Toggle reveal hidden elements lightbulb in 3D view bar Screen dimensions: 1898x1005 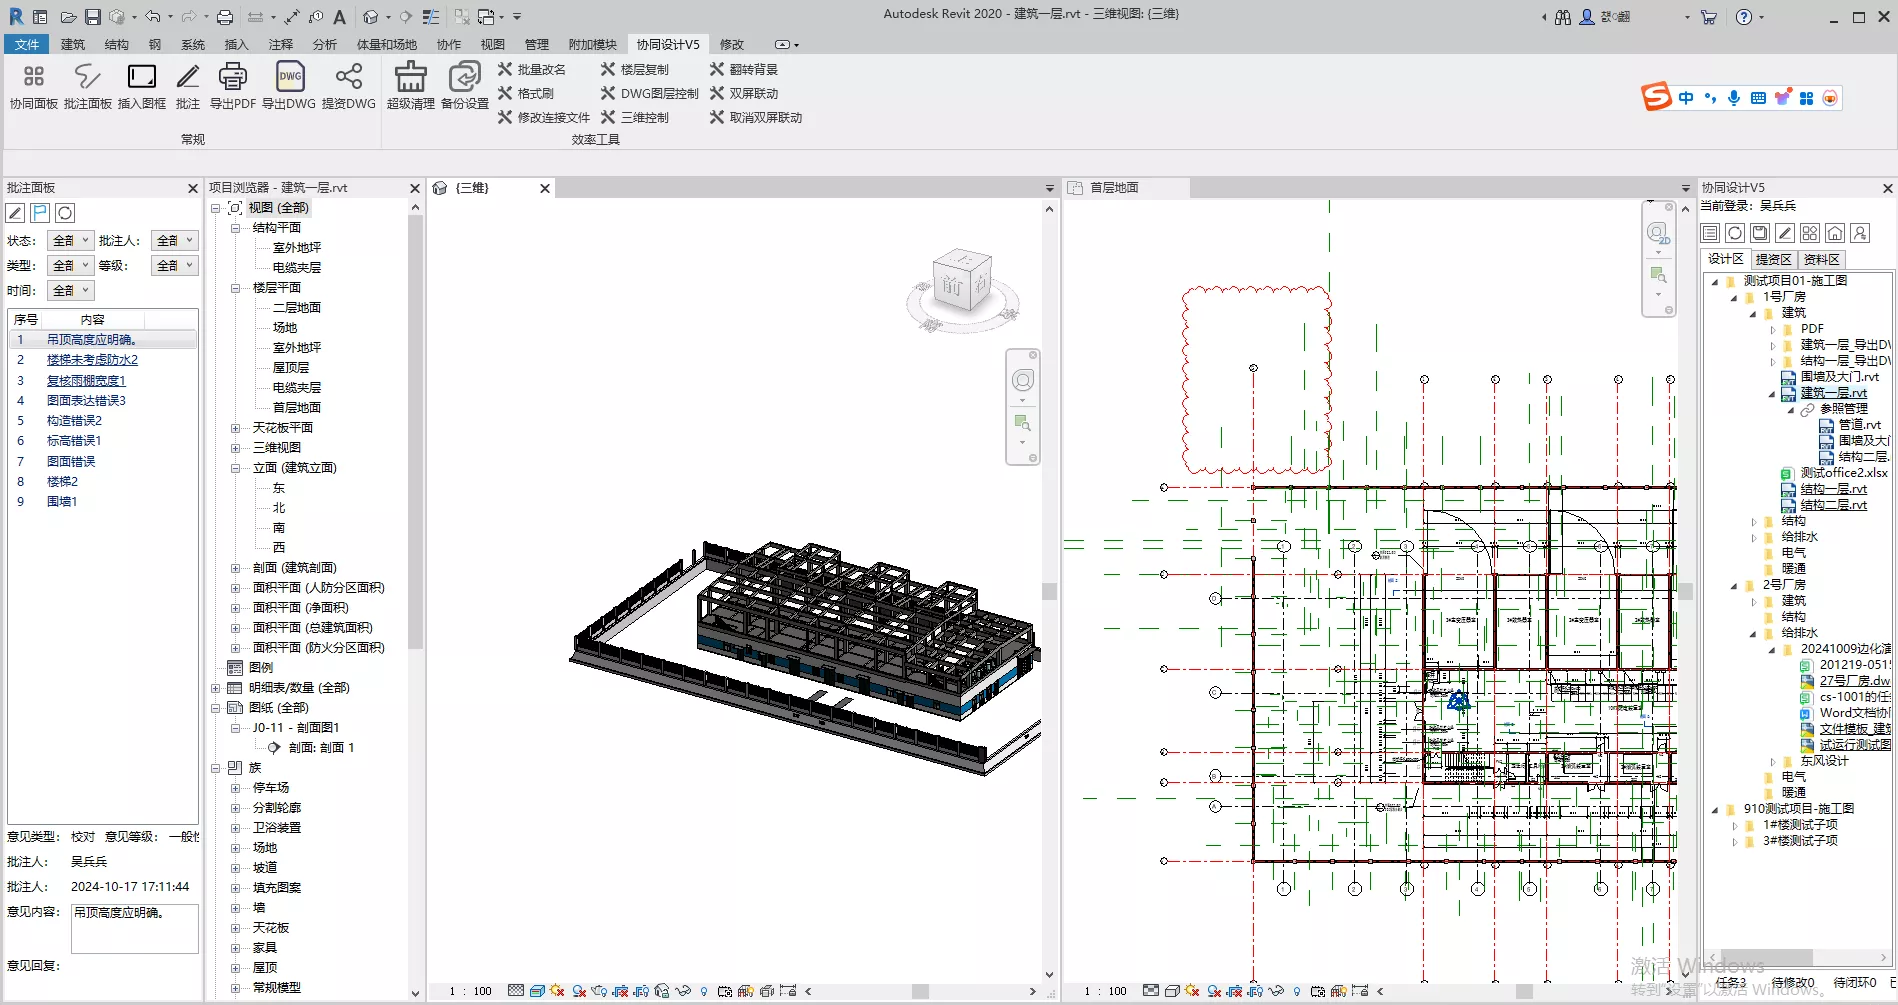pos(704,991)
